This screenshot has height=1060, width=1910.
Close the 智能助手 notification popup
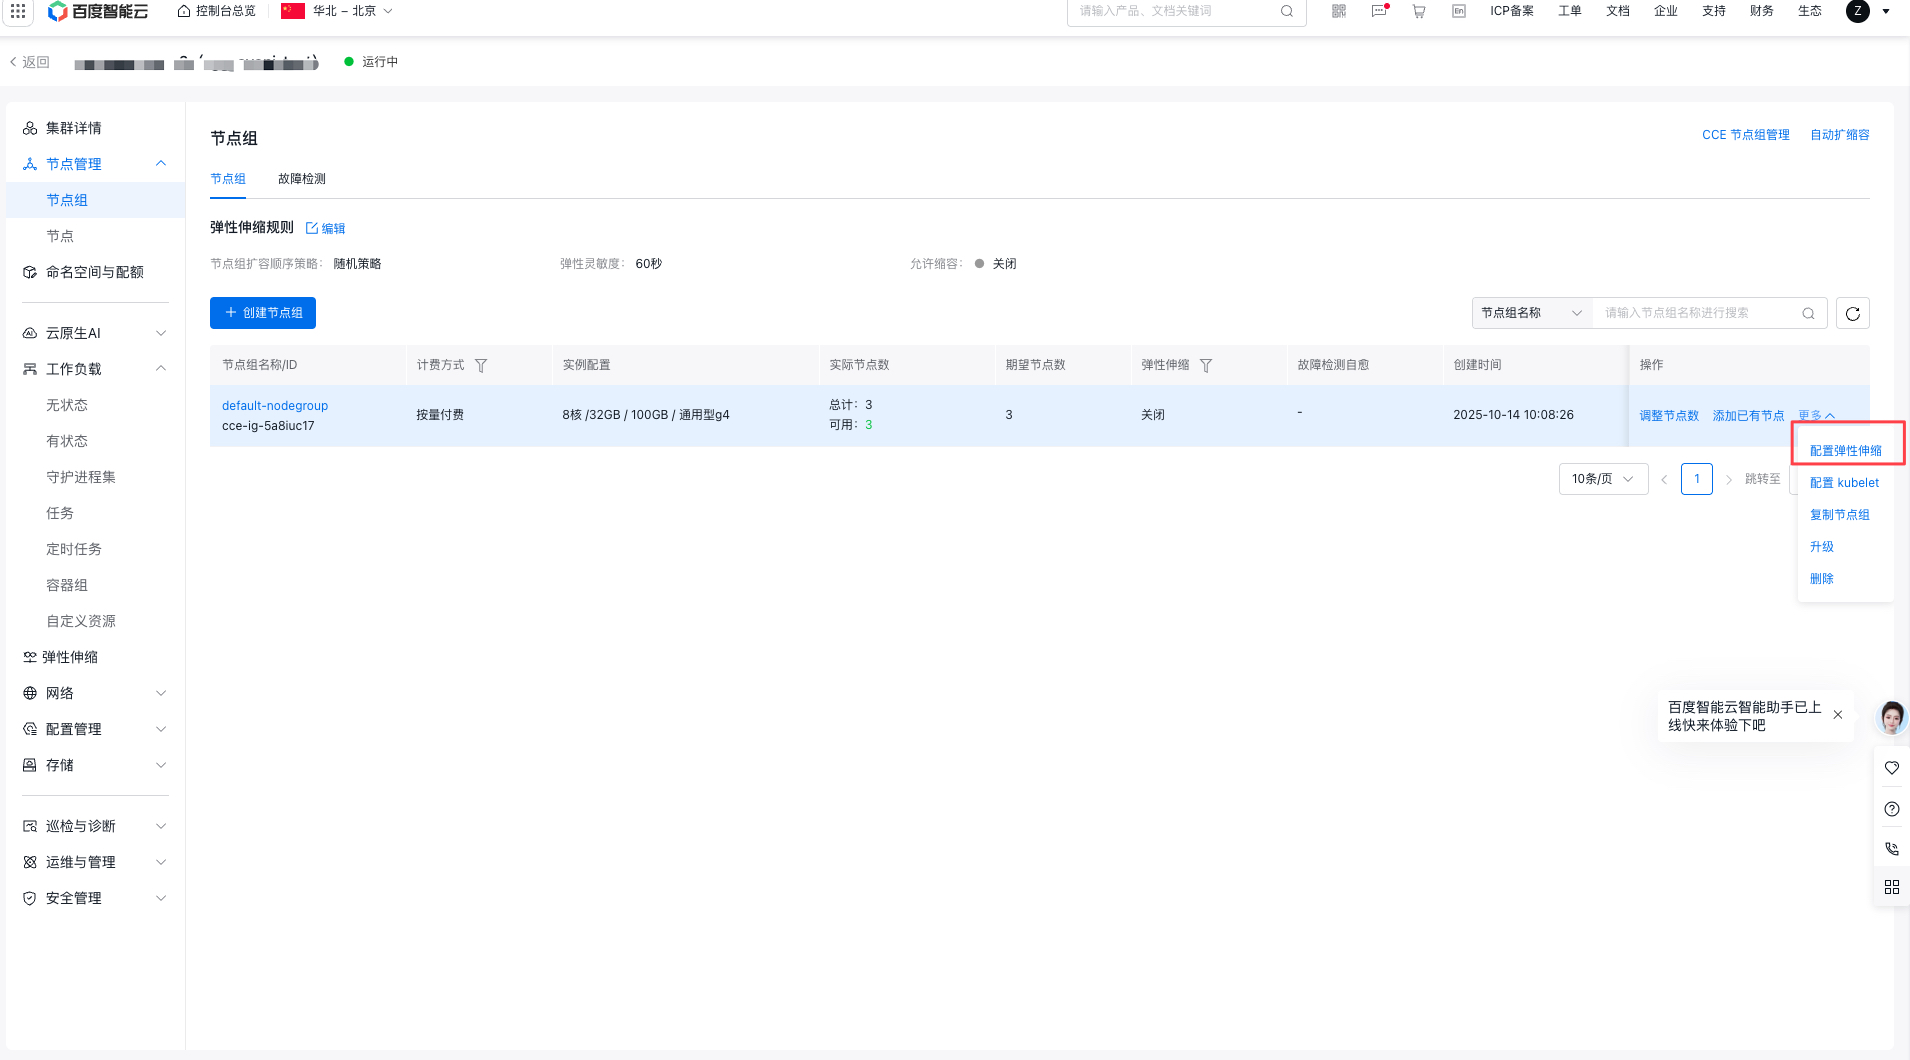(x=1838, y=715)
